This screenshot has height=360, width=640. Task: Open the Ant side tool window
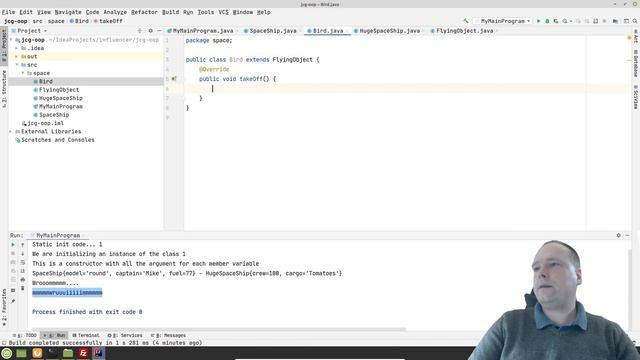pyautogui.click(x=636, y=37)
